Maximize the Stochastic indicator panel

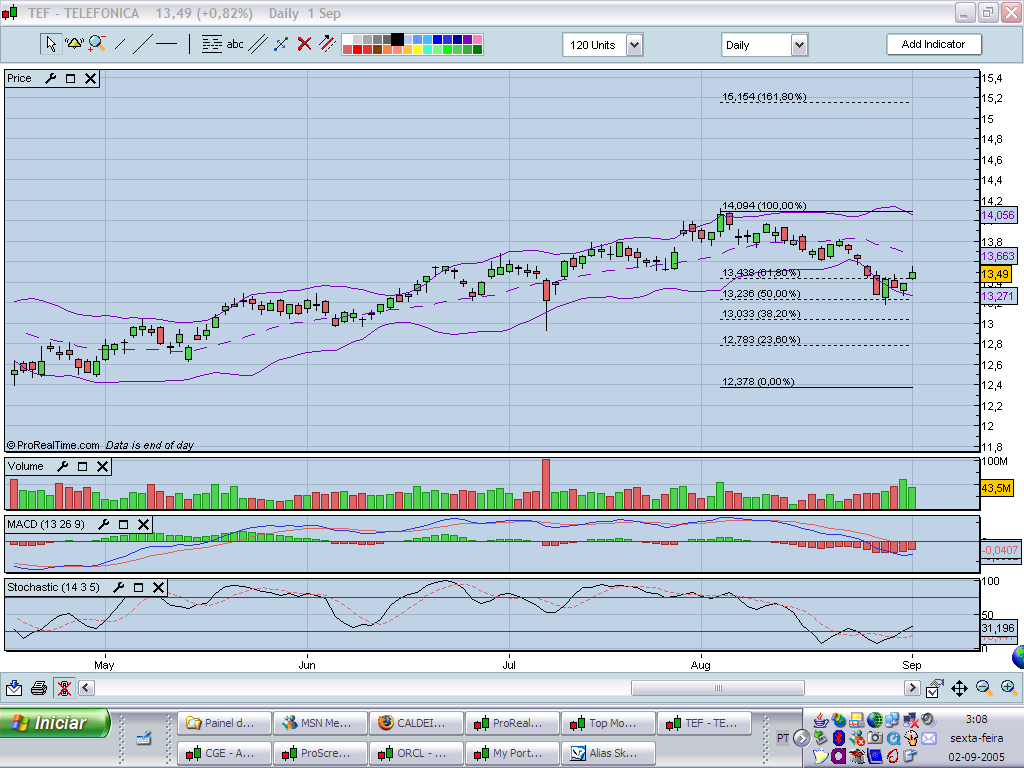click(x=138, y=587)
